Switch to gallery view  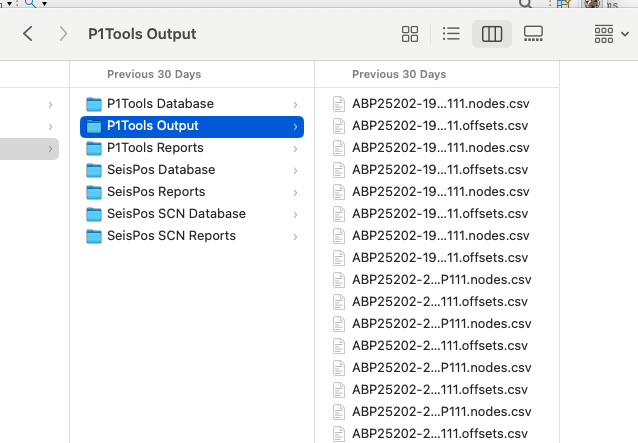click(x=533, y=34)
